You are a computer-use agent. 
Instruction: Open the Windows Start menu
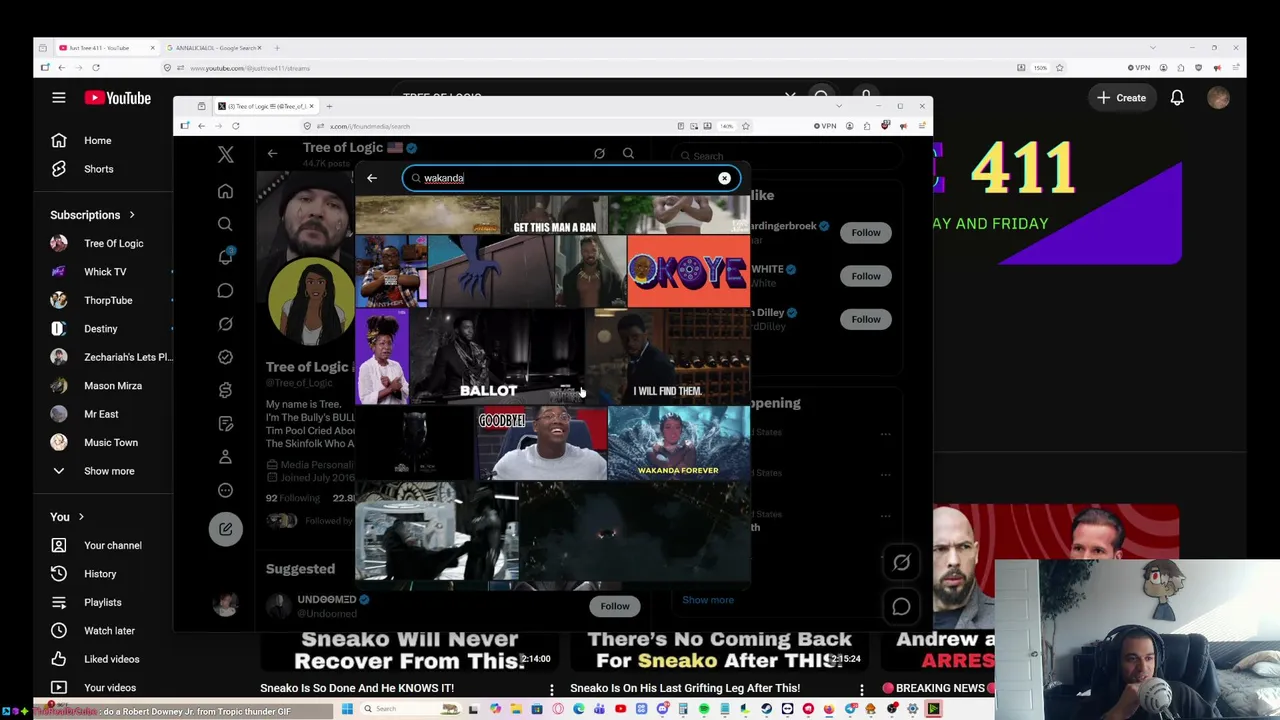coord(346,709)
